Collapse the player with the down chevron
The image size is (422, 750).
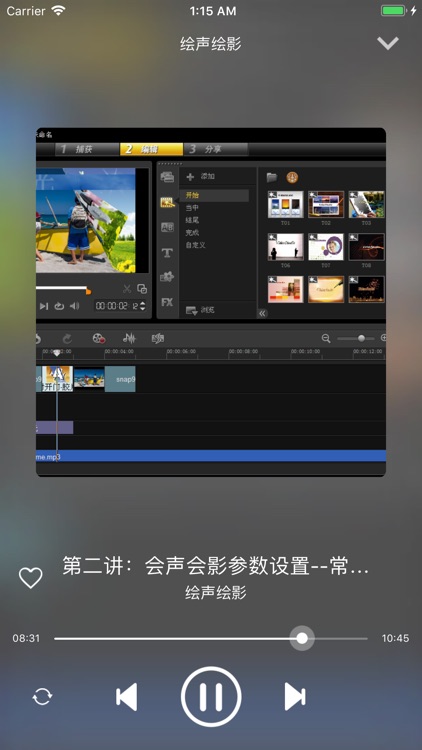(x=388, y=44)
